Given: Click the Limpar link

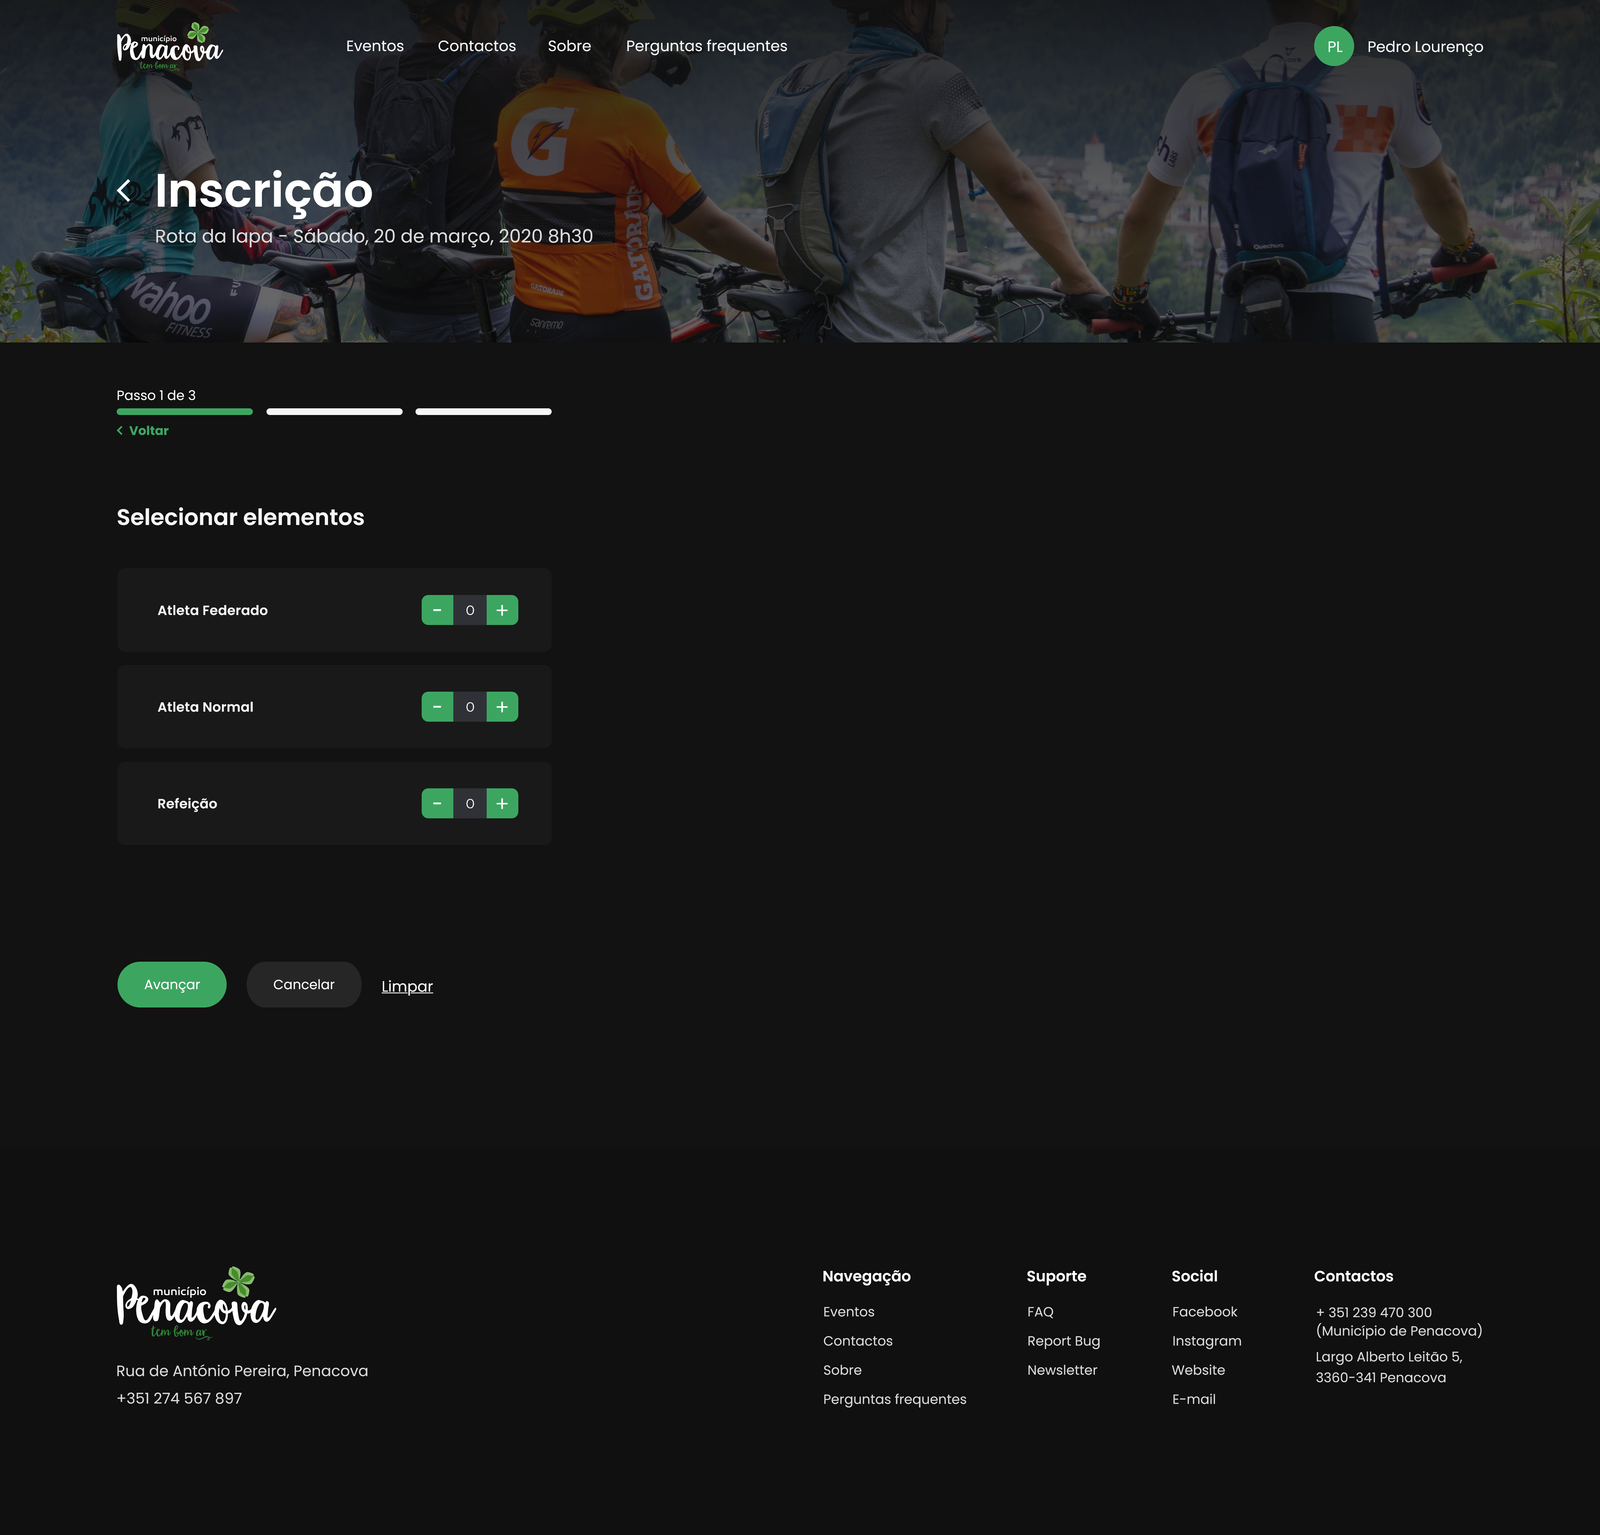Looking at the screenshot, I should [x=407, y=987].
